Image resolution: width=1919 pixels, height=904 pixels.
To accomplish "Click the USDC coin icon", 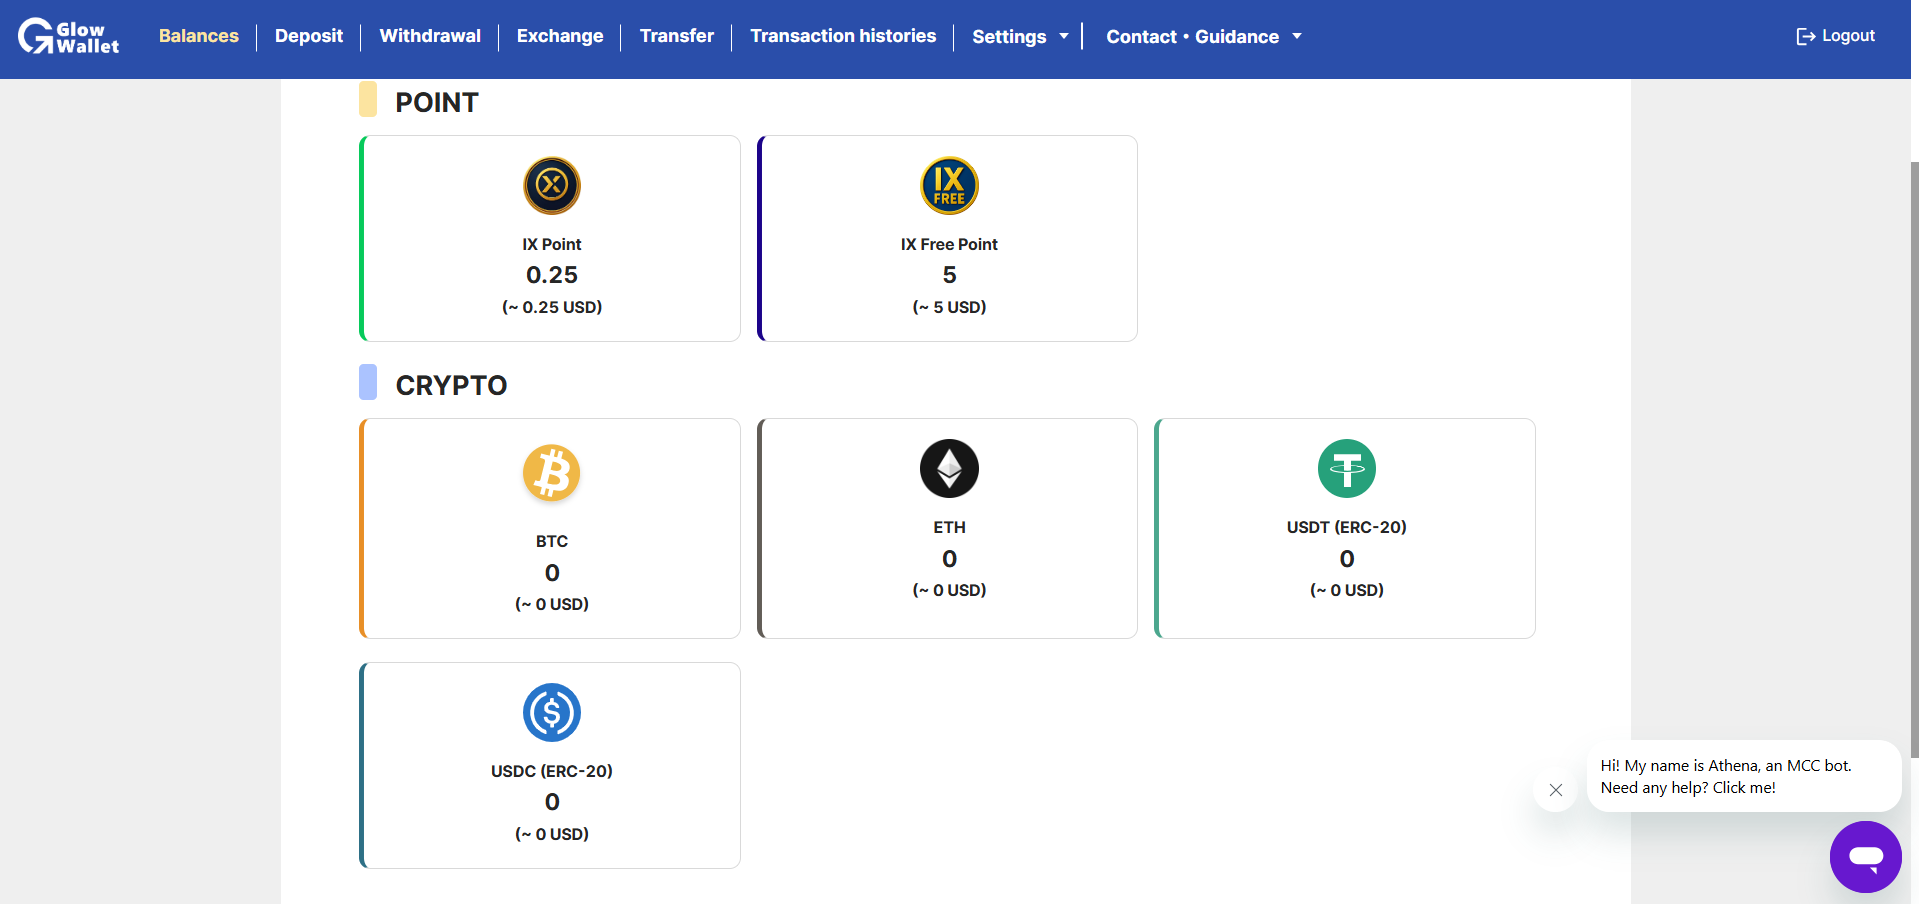I will (x=552, y=712).
